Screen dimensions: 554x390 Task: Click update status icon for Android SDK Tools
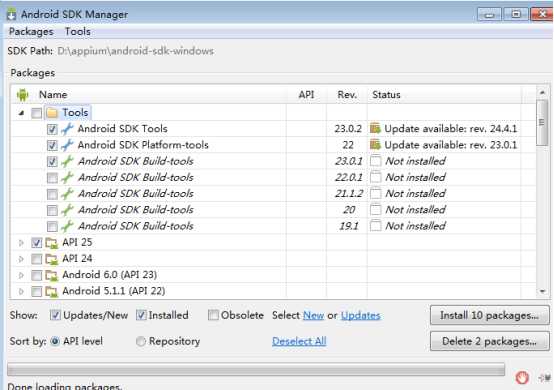pyautogui.click(x=375, y=129)
